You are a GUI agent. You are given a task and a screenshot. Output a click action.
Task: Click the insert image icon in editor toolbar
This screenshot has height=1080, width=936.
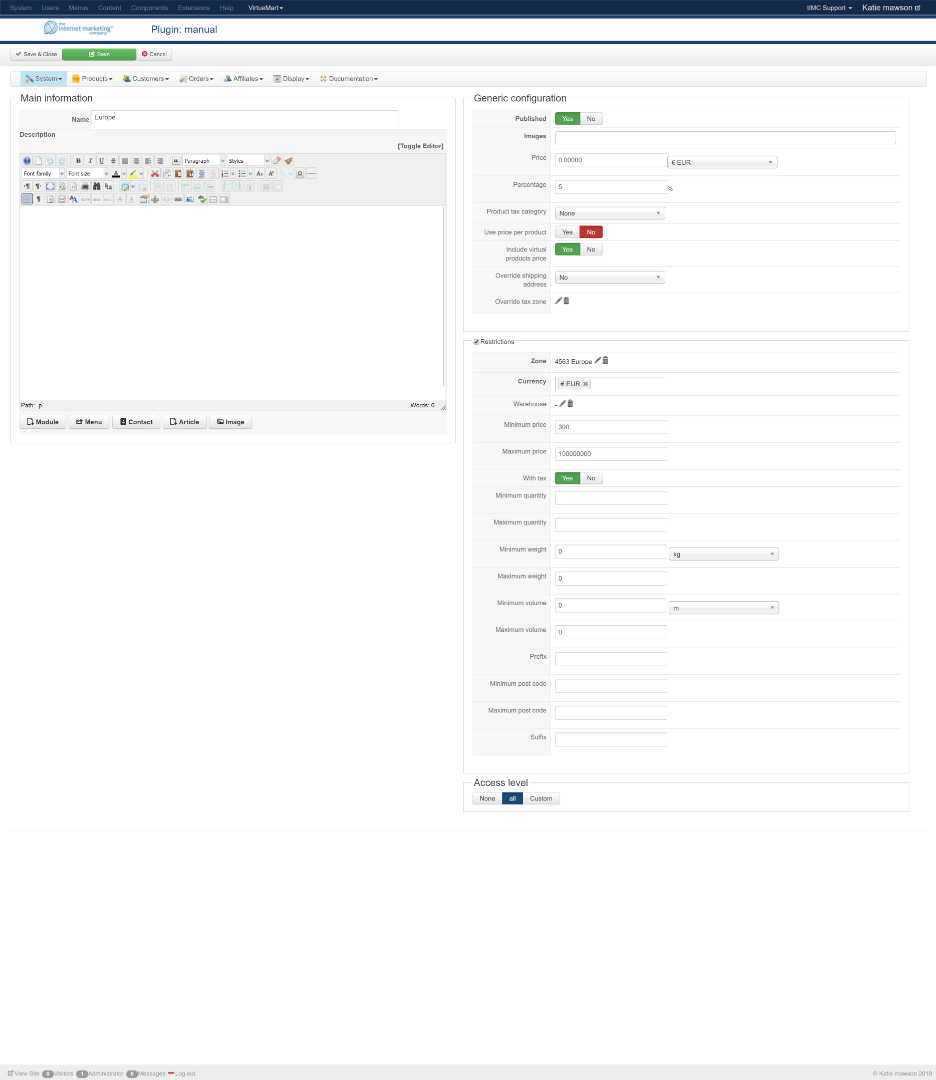(189, 199)
